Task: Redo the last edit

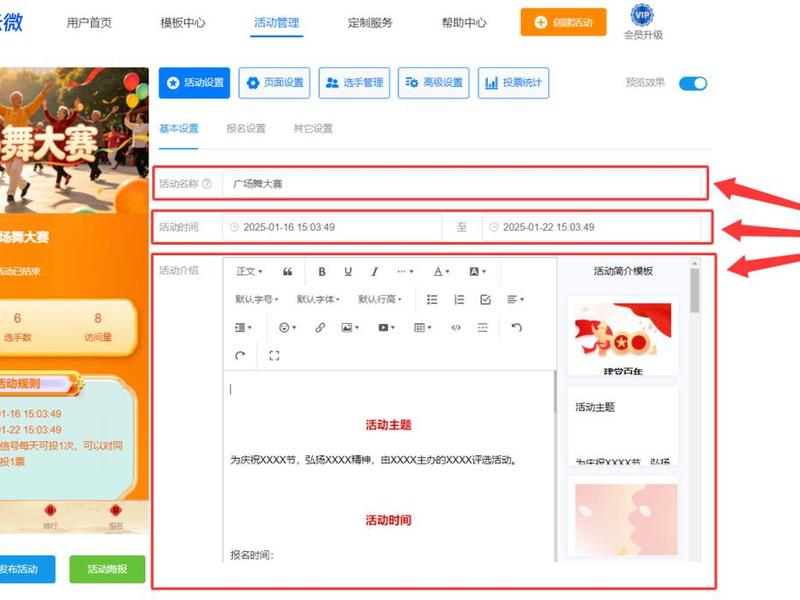Action: click(240, 356)
